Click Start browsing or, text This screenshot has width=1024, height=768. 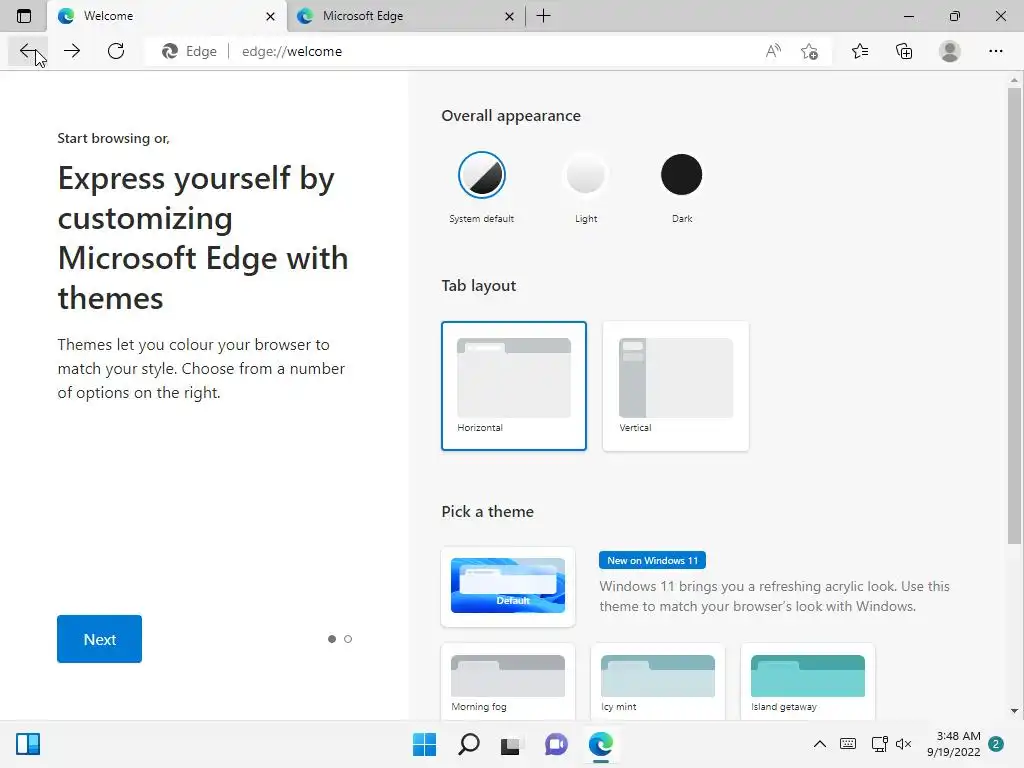click(114, 138)
